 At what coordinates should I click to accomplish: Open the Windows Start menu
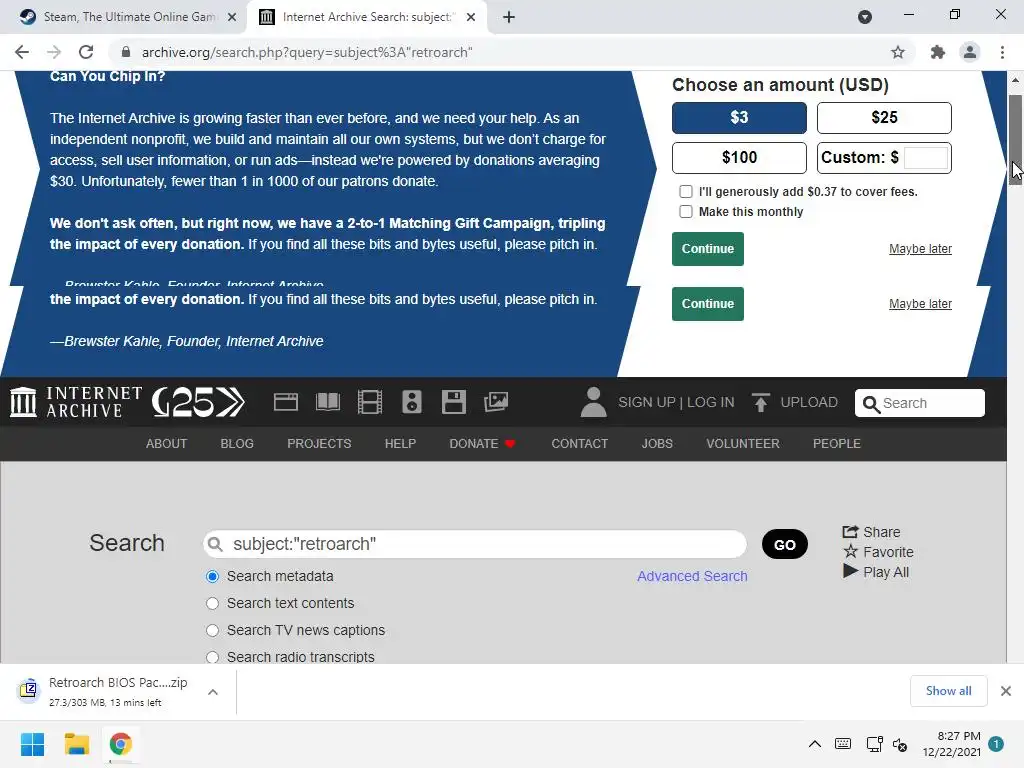tap(32, 744)
